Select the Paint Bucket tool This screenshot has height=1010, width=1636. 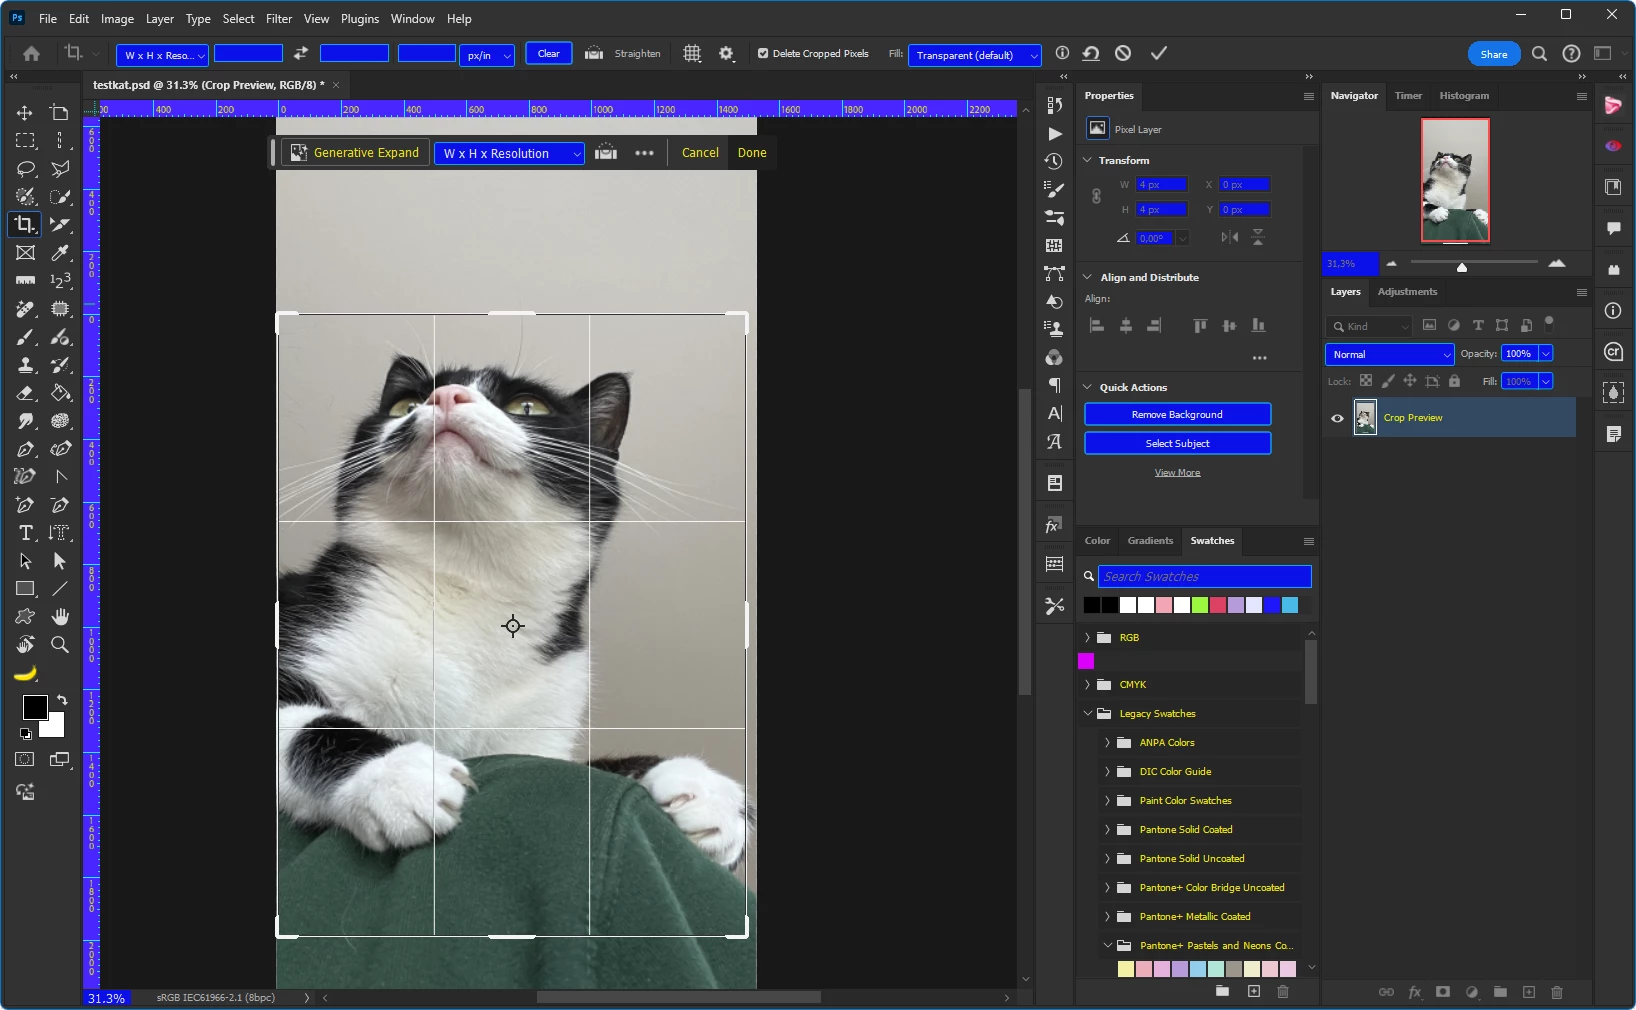(x=60, y=393)
